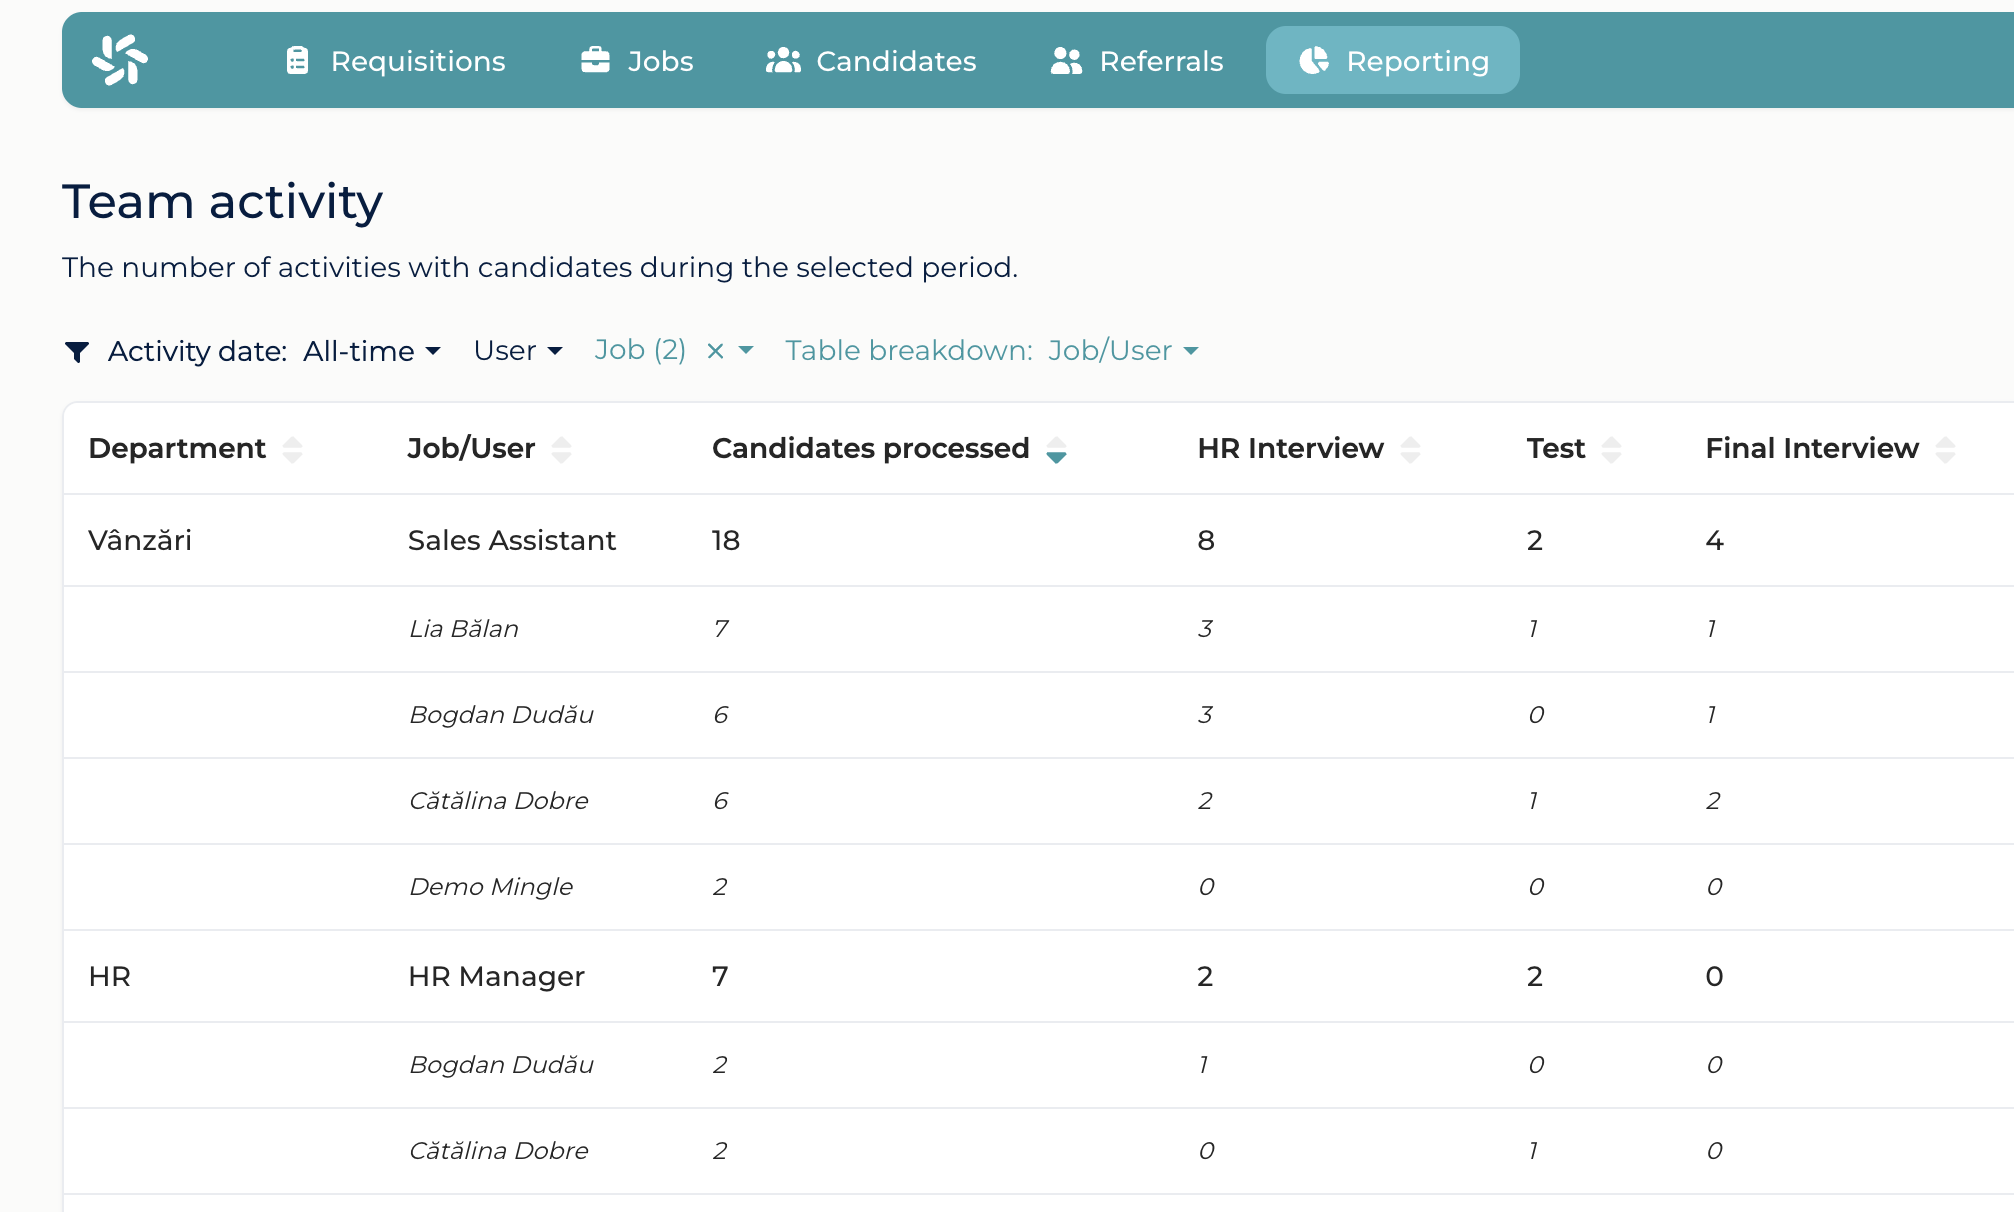Screen dimensions: 2014x1212
Task: Switch to the Candidates tab
Action: (871, 61)
